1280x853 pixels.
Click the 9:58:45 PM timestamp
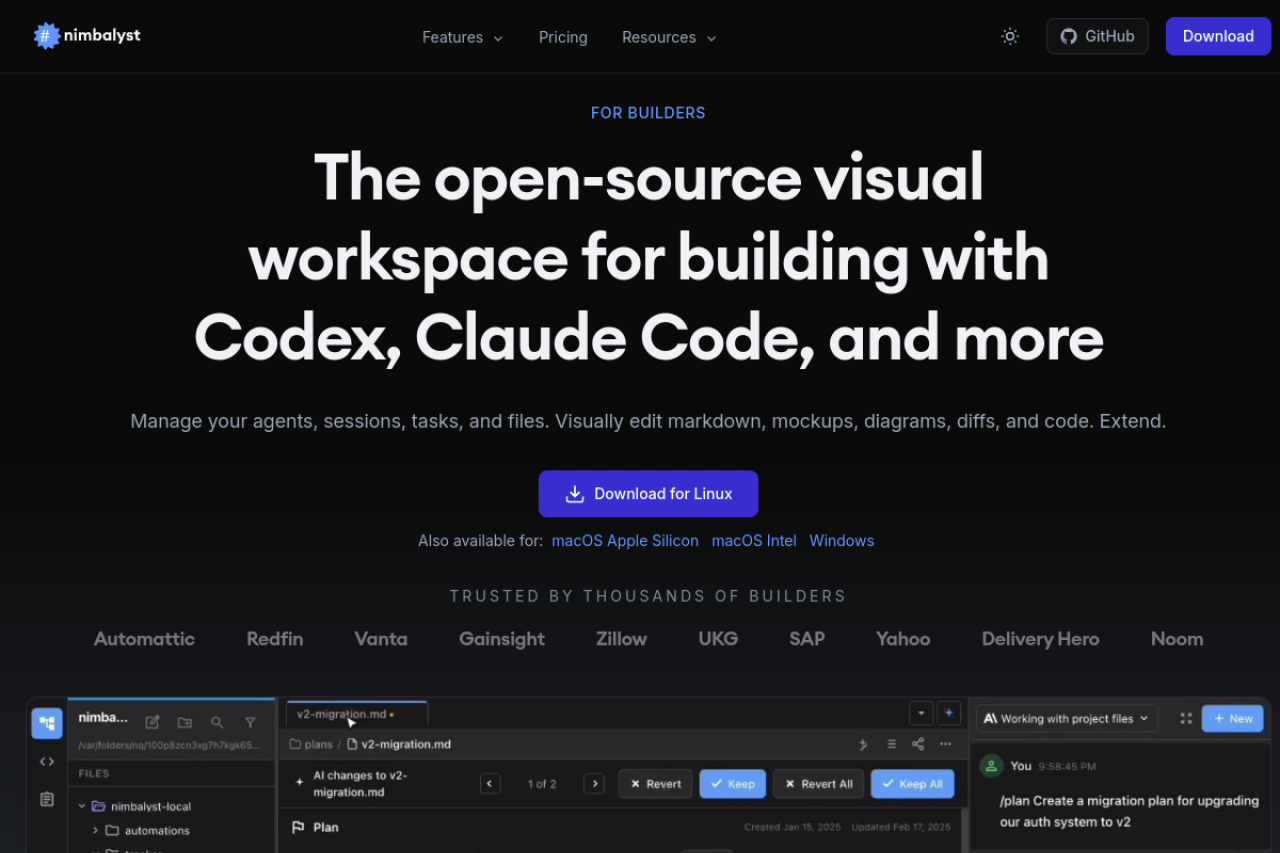[x=1067, y=766]
